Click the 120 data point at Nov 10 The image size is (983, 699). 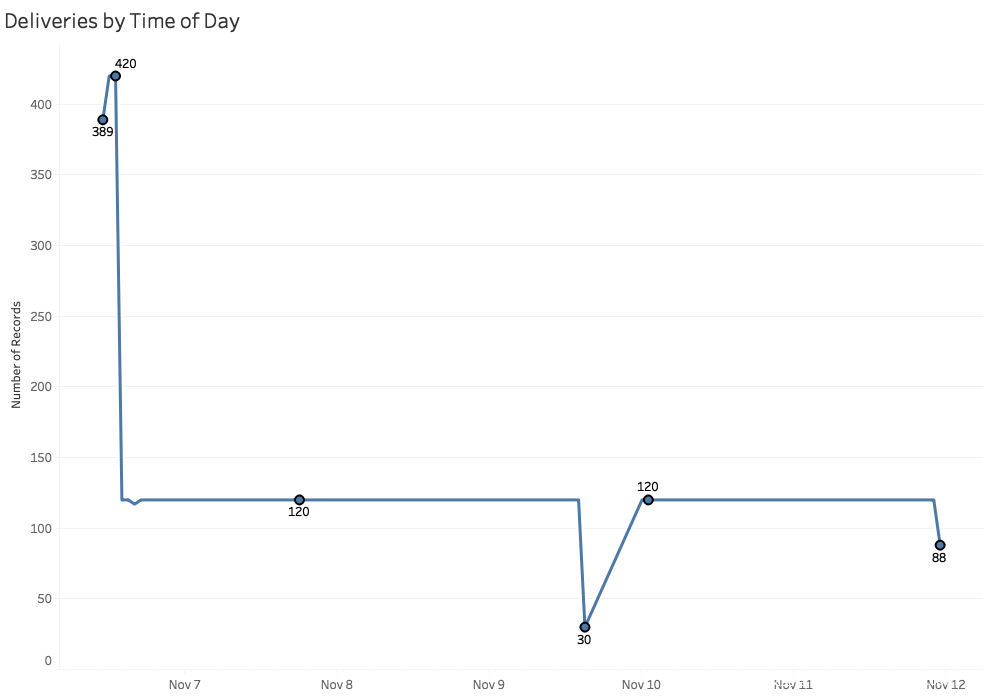click(x=648, y=500)
